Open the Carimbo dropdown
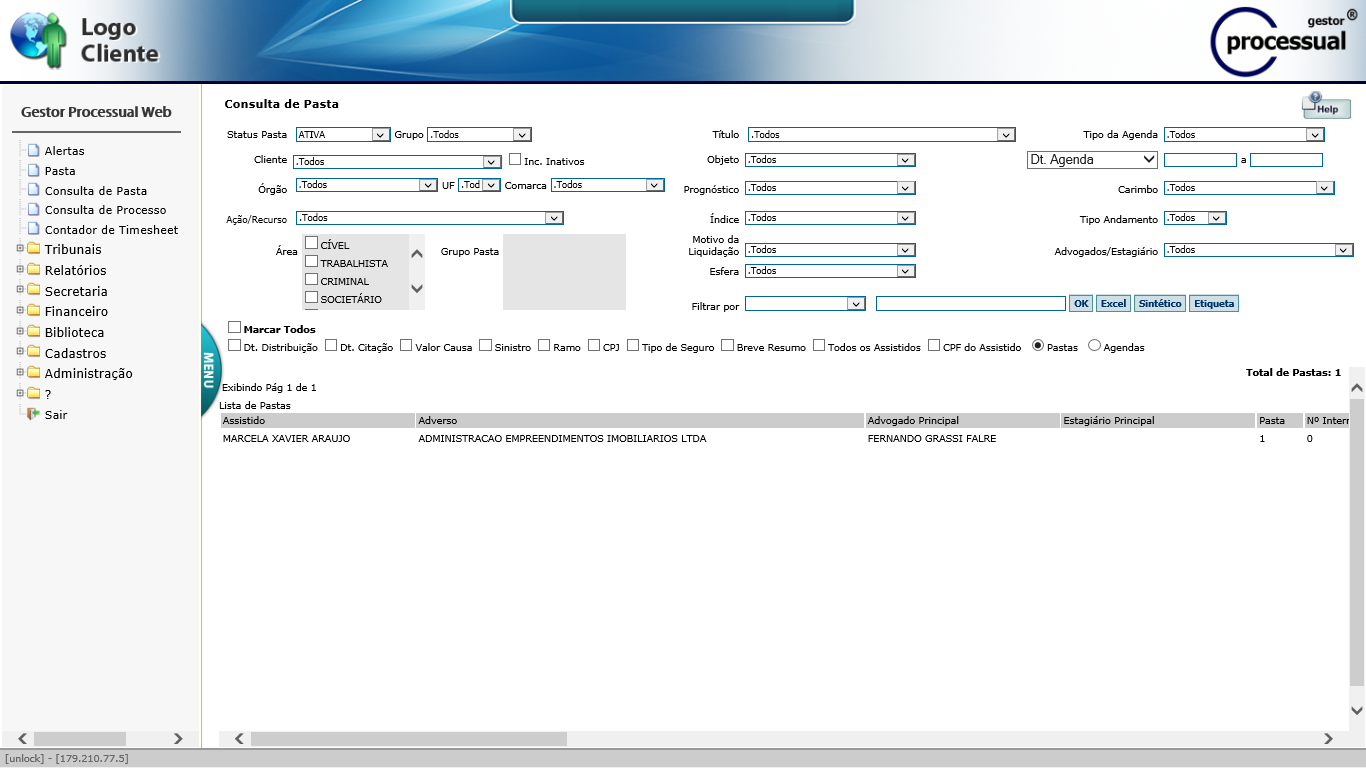The width and height of the screenshot is (1366, 768). tap(1249, 188)
